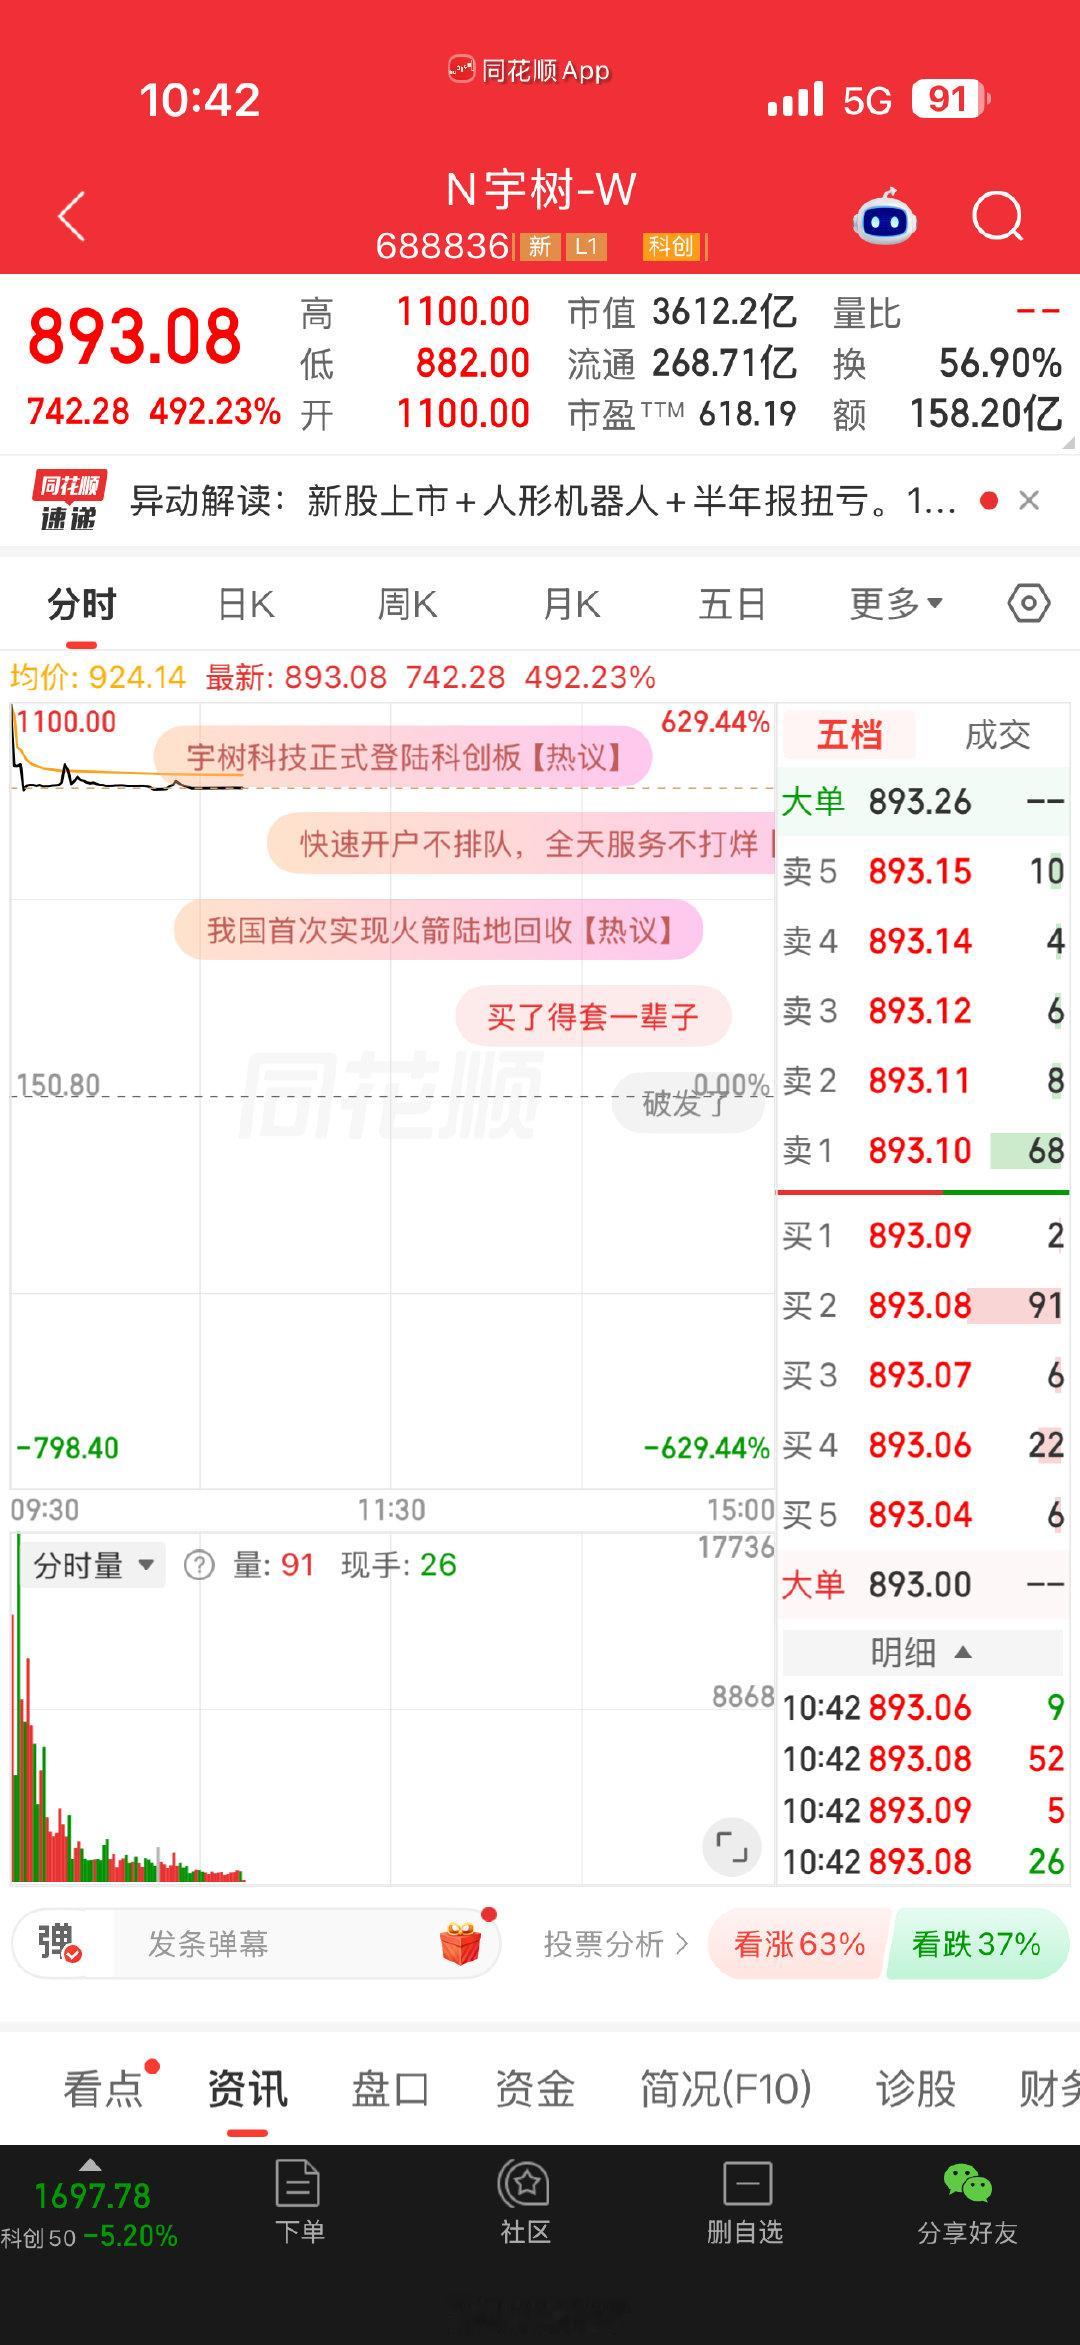The image size is (1080, 2345).
Task: Tap upper 大单 893.26 row
Action: click(923, 801)
